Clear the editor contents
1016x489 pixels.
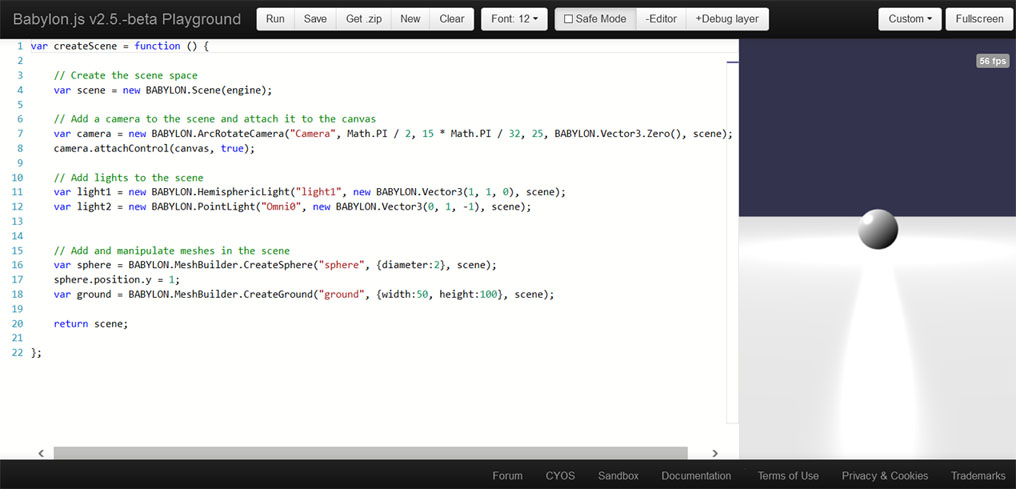pos(452,19)
